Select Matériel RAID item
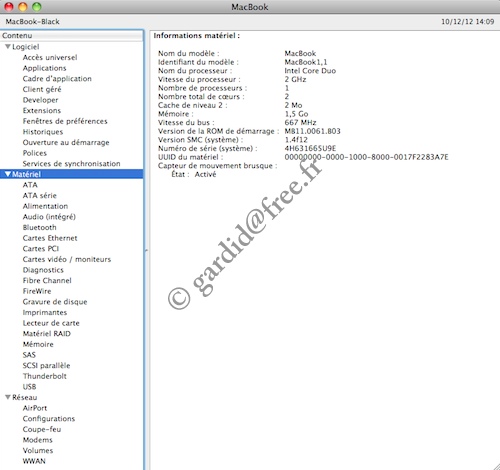 point(47,334)
